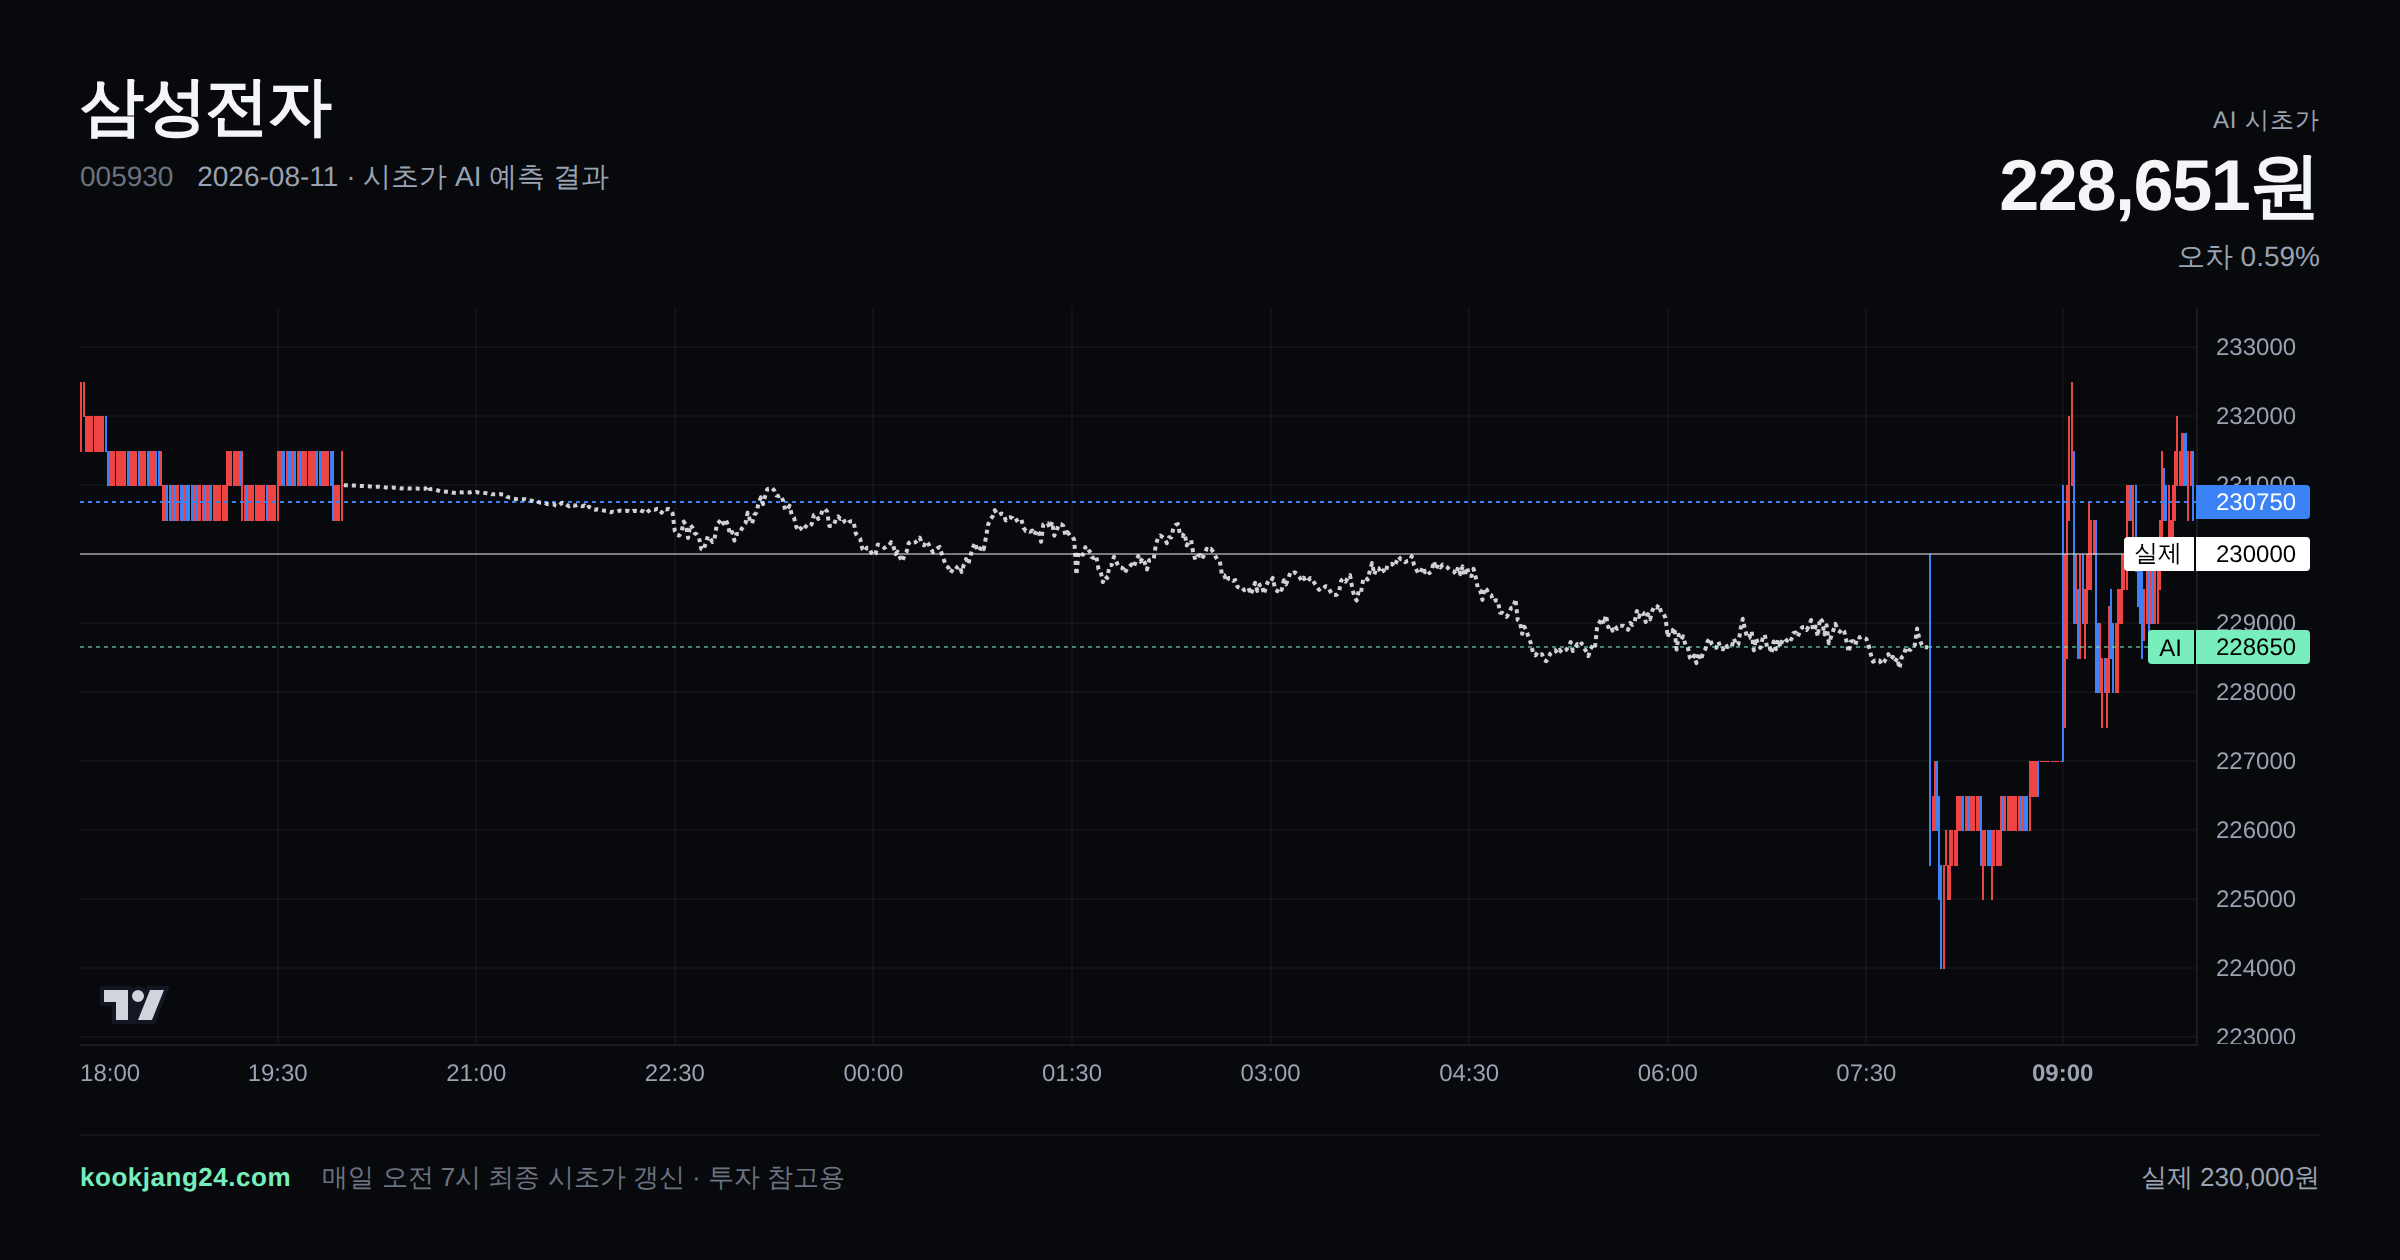The height and width of the screenshot is (1260, 2400).
Task: Click the 01:30 time axis label
Action: pyautogui.click(x=1072, y=1073)
